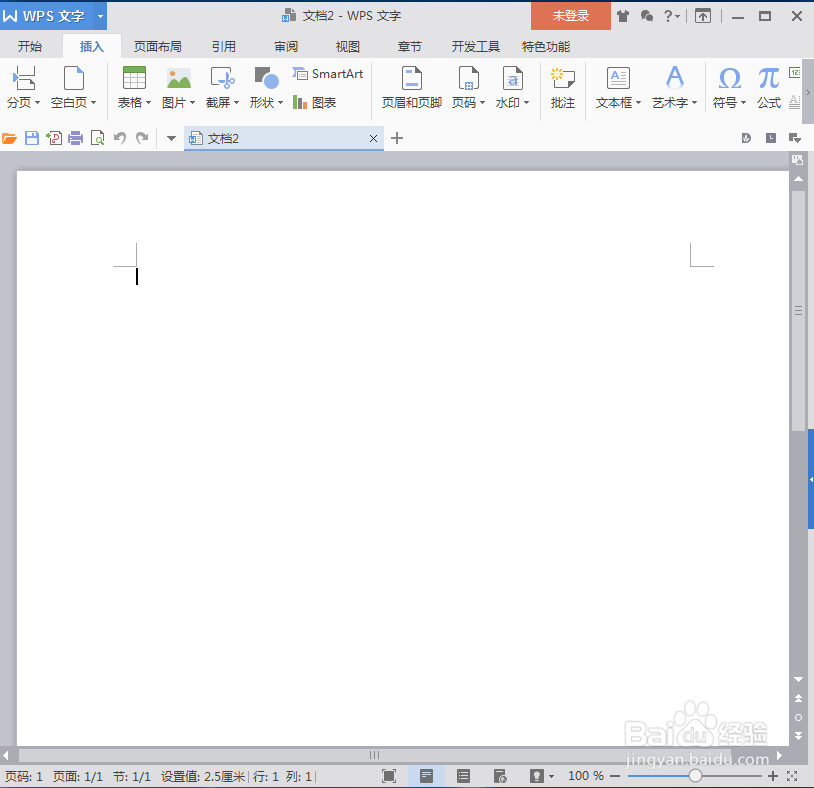The width and height of the screenshot is (814, 788).
Task: Switch to the 视图 tab
Action: click(x=348, y=47)
